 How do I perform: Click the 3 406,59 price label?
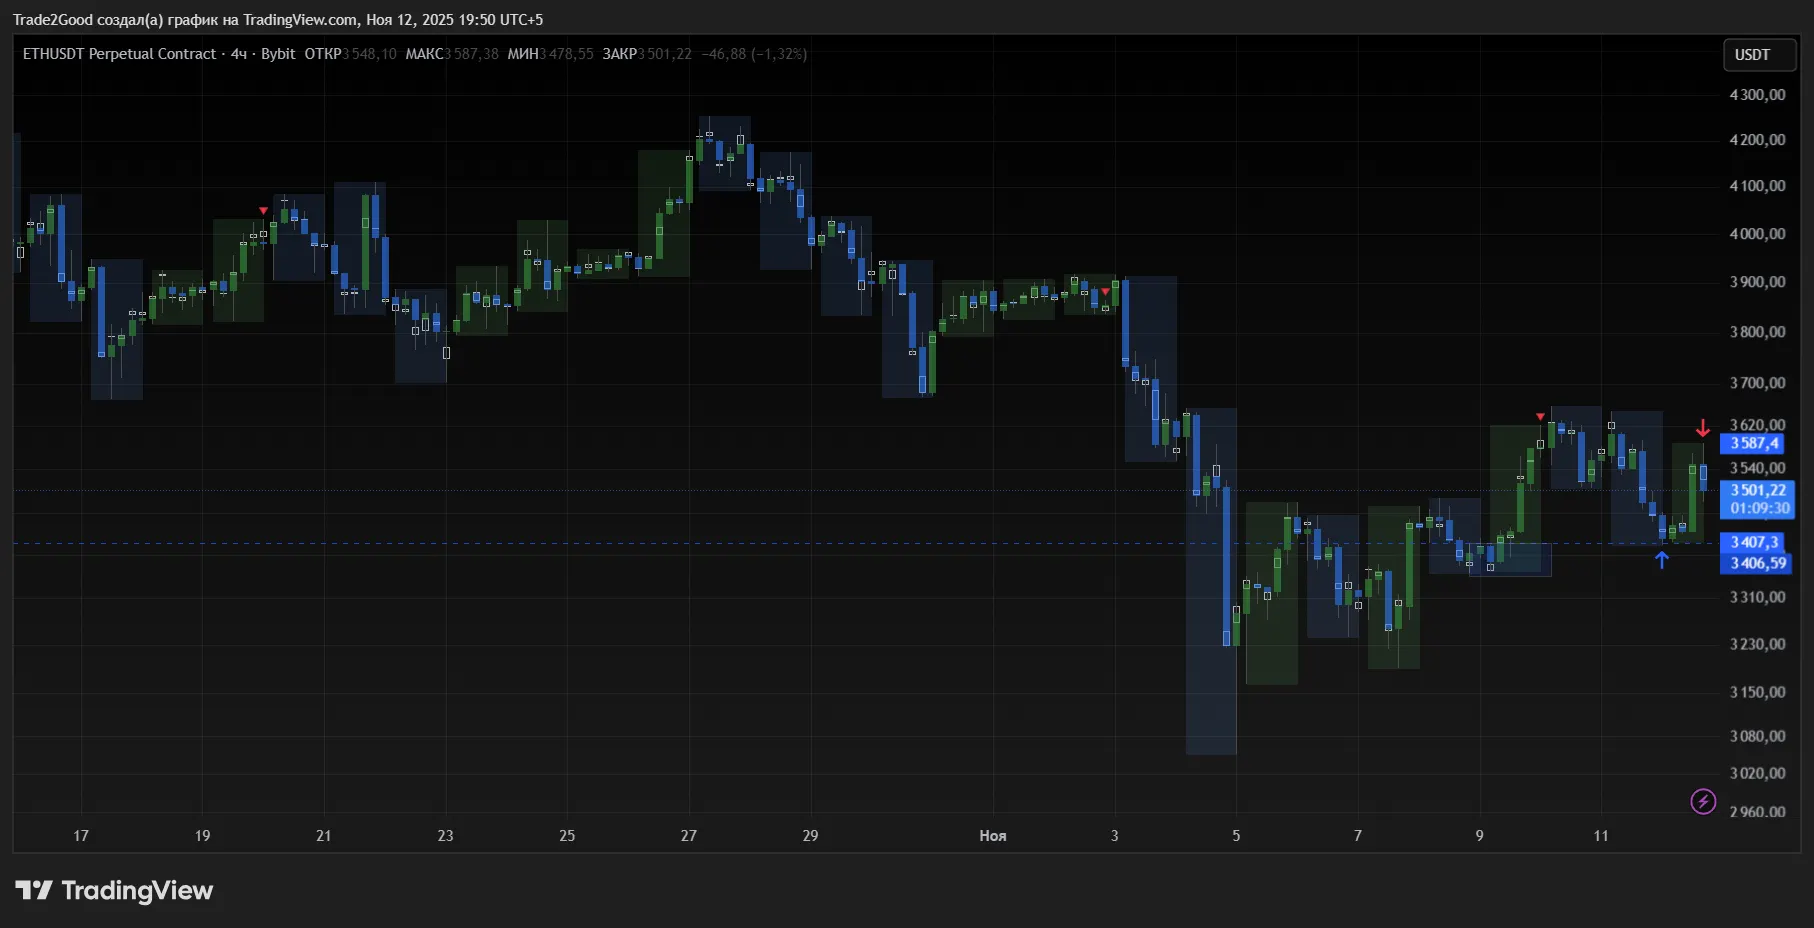click(1758, 563)
